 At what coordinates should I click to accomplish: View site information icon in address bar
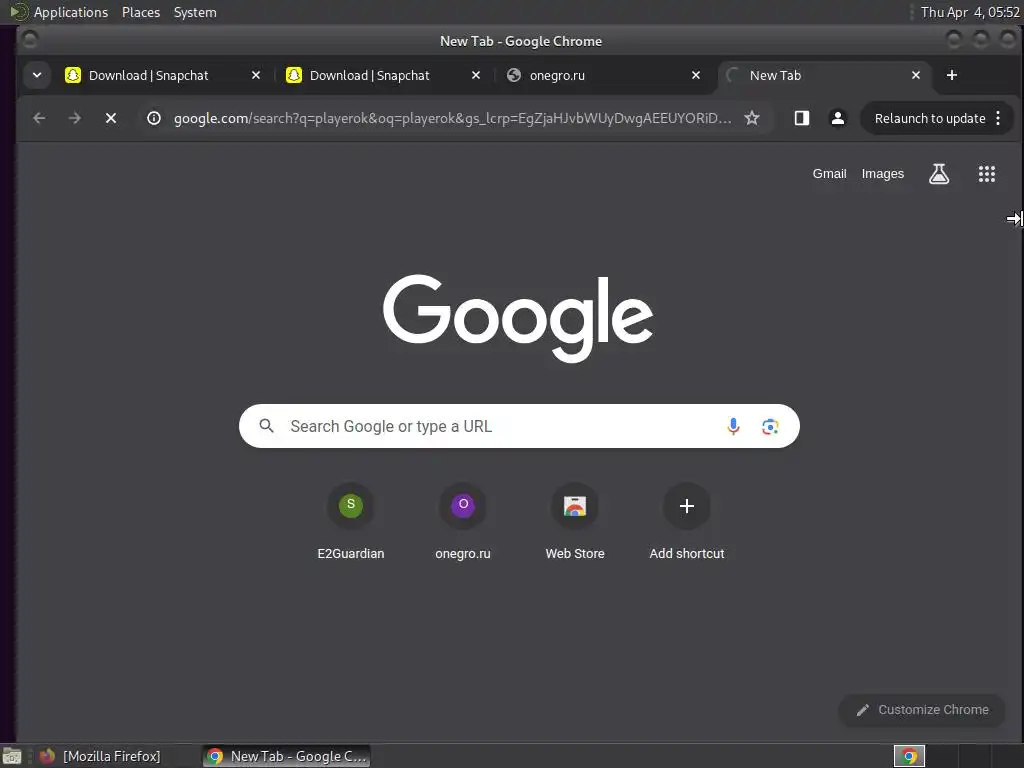(154, 118)
